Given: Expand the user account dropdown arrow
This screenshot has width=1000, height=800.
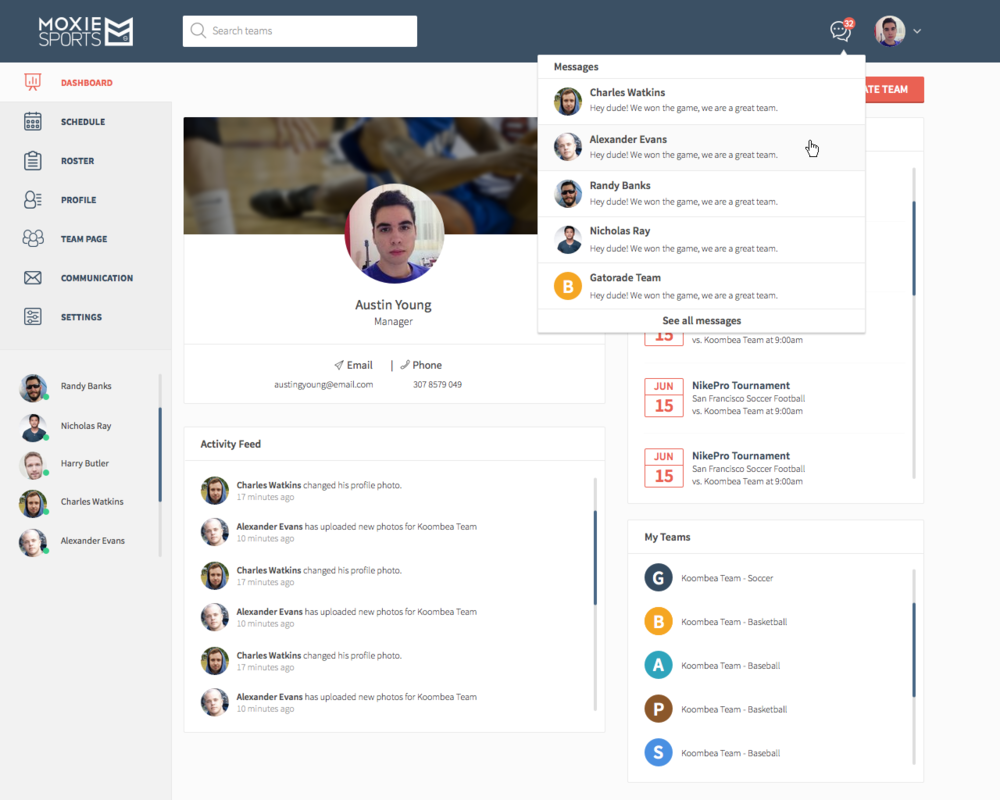Looking at the screenshot, I should coord(917,31).
